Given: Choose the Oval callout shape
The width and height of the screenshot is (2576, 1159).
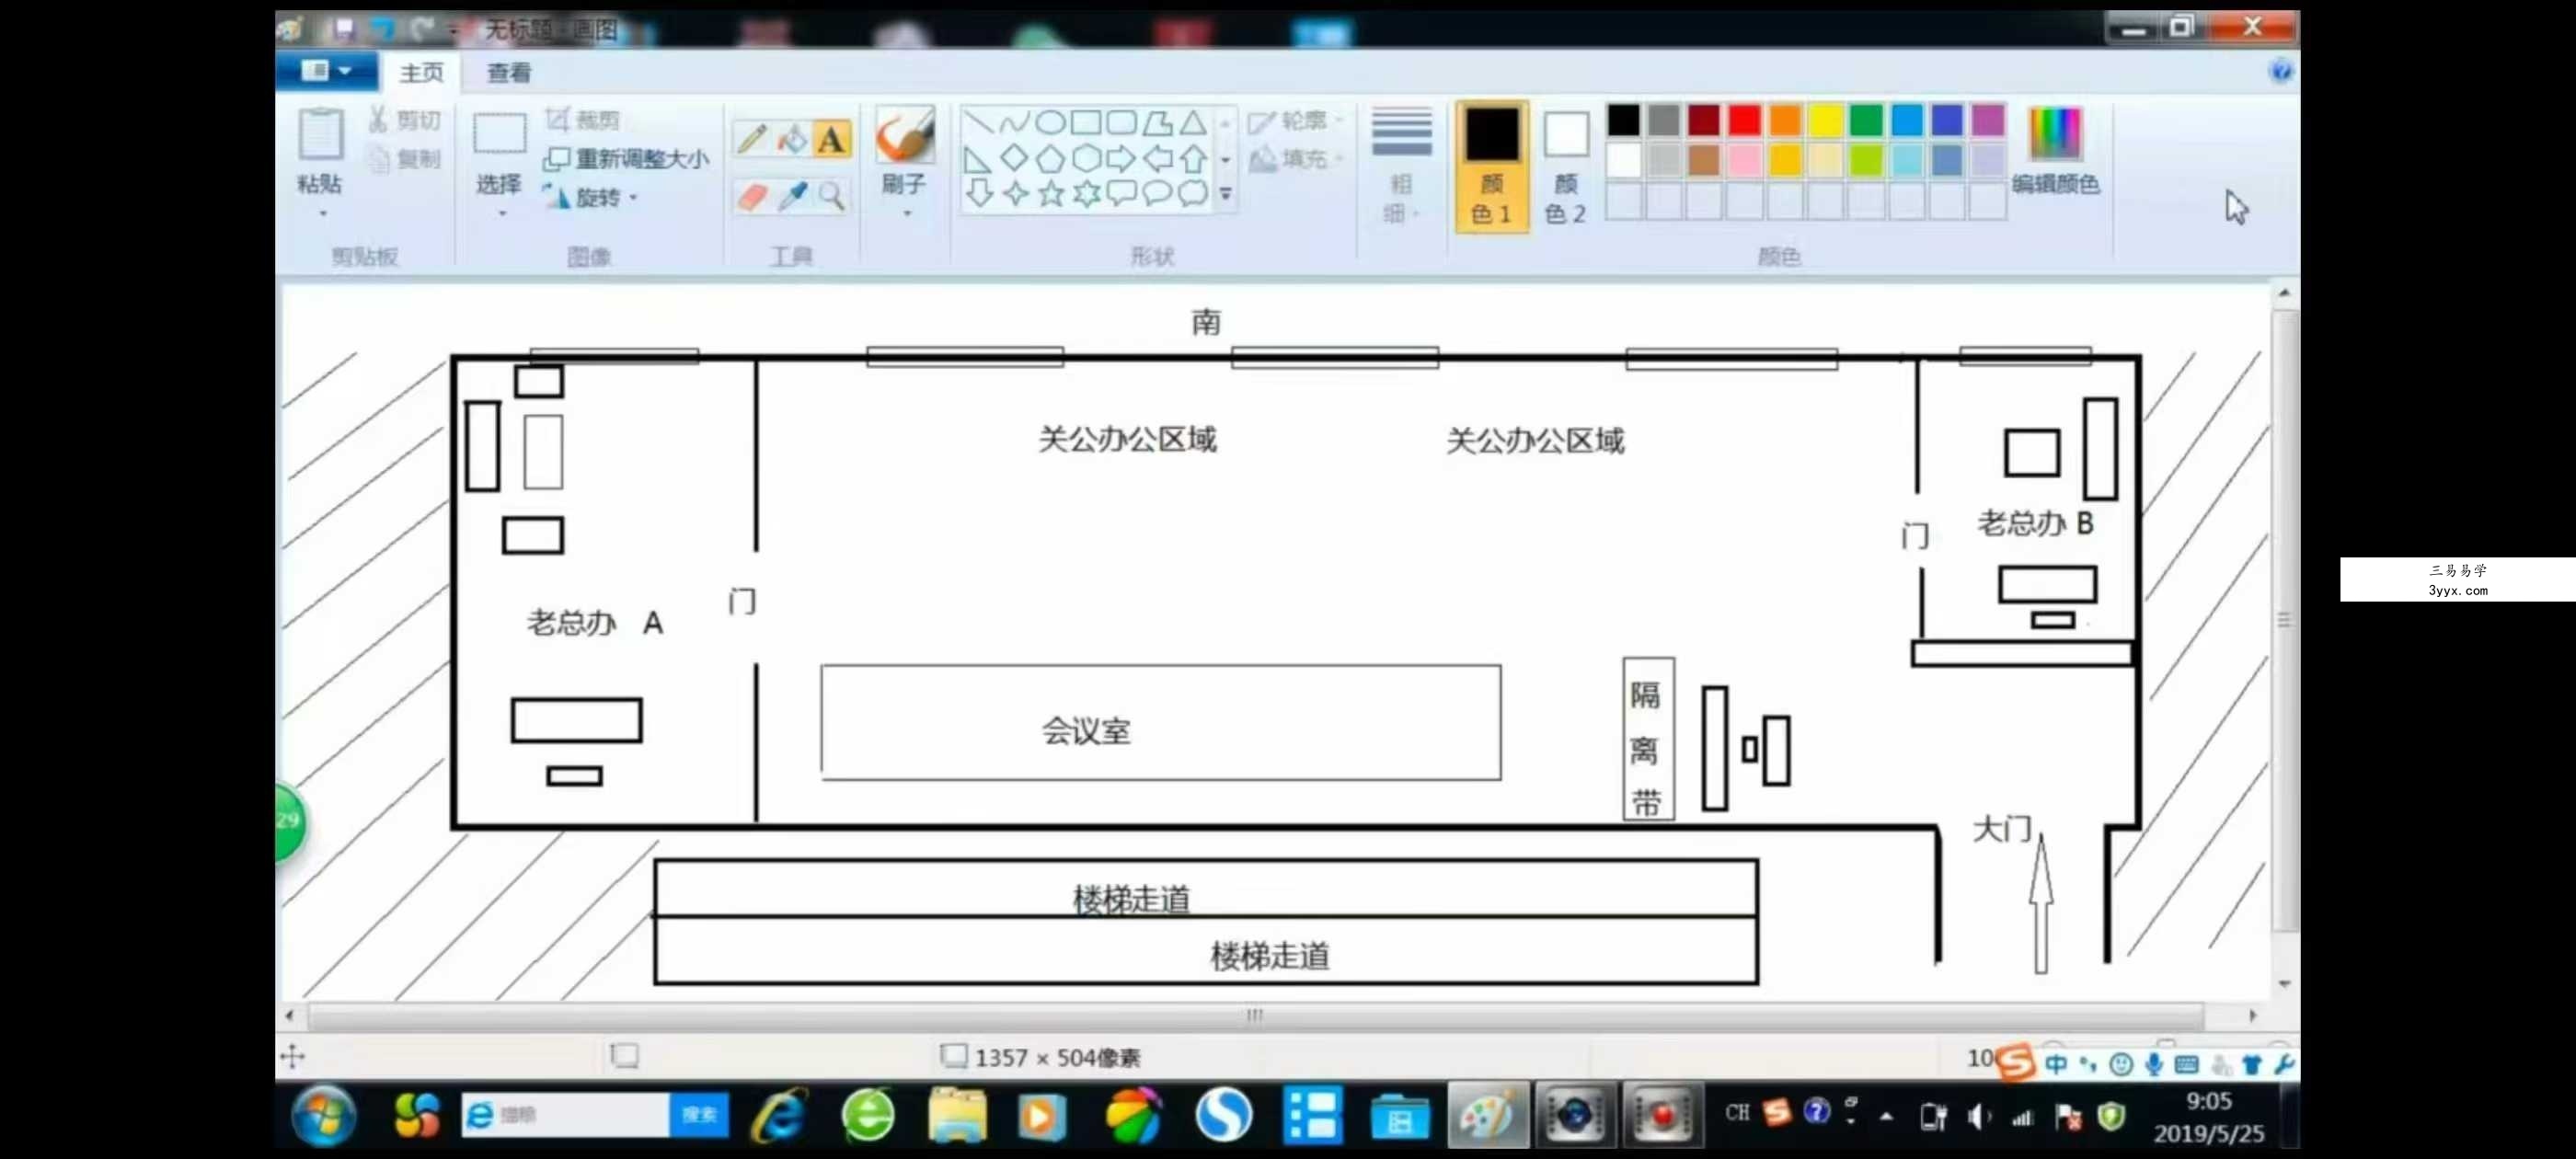Looking at the screenshot, I should (1157, 193).
